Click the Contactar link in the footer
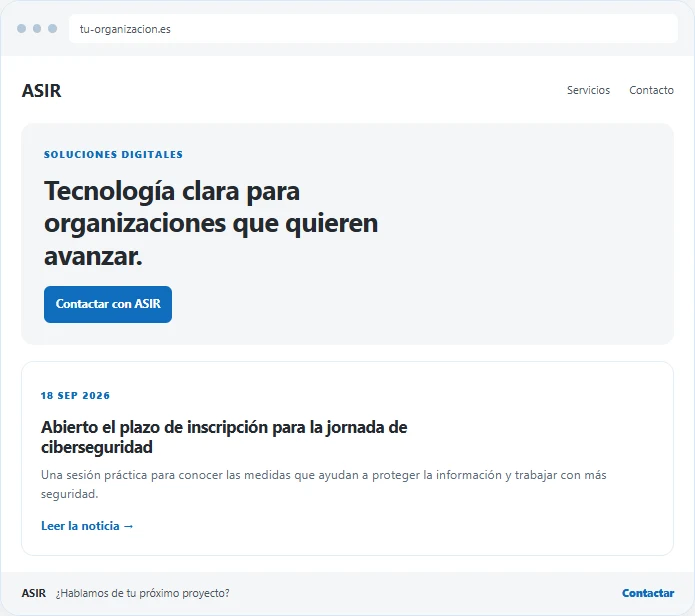This screenshot has height=616, width=695. [x=648, y=593]
